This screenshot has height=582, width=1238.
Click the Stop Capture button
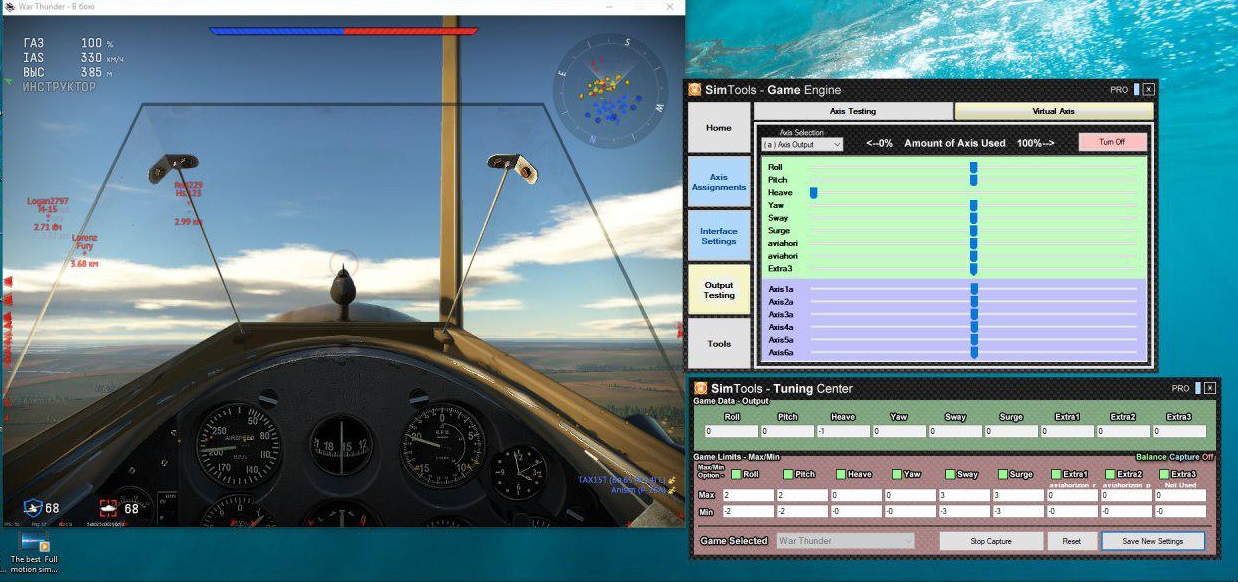point(991,541)
